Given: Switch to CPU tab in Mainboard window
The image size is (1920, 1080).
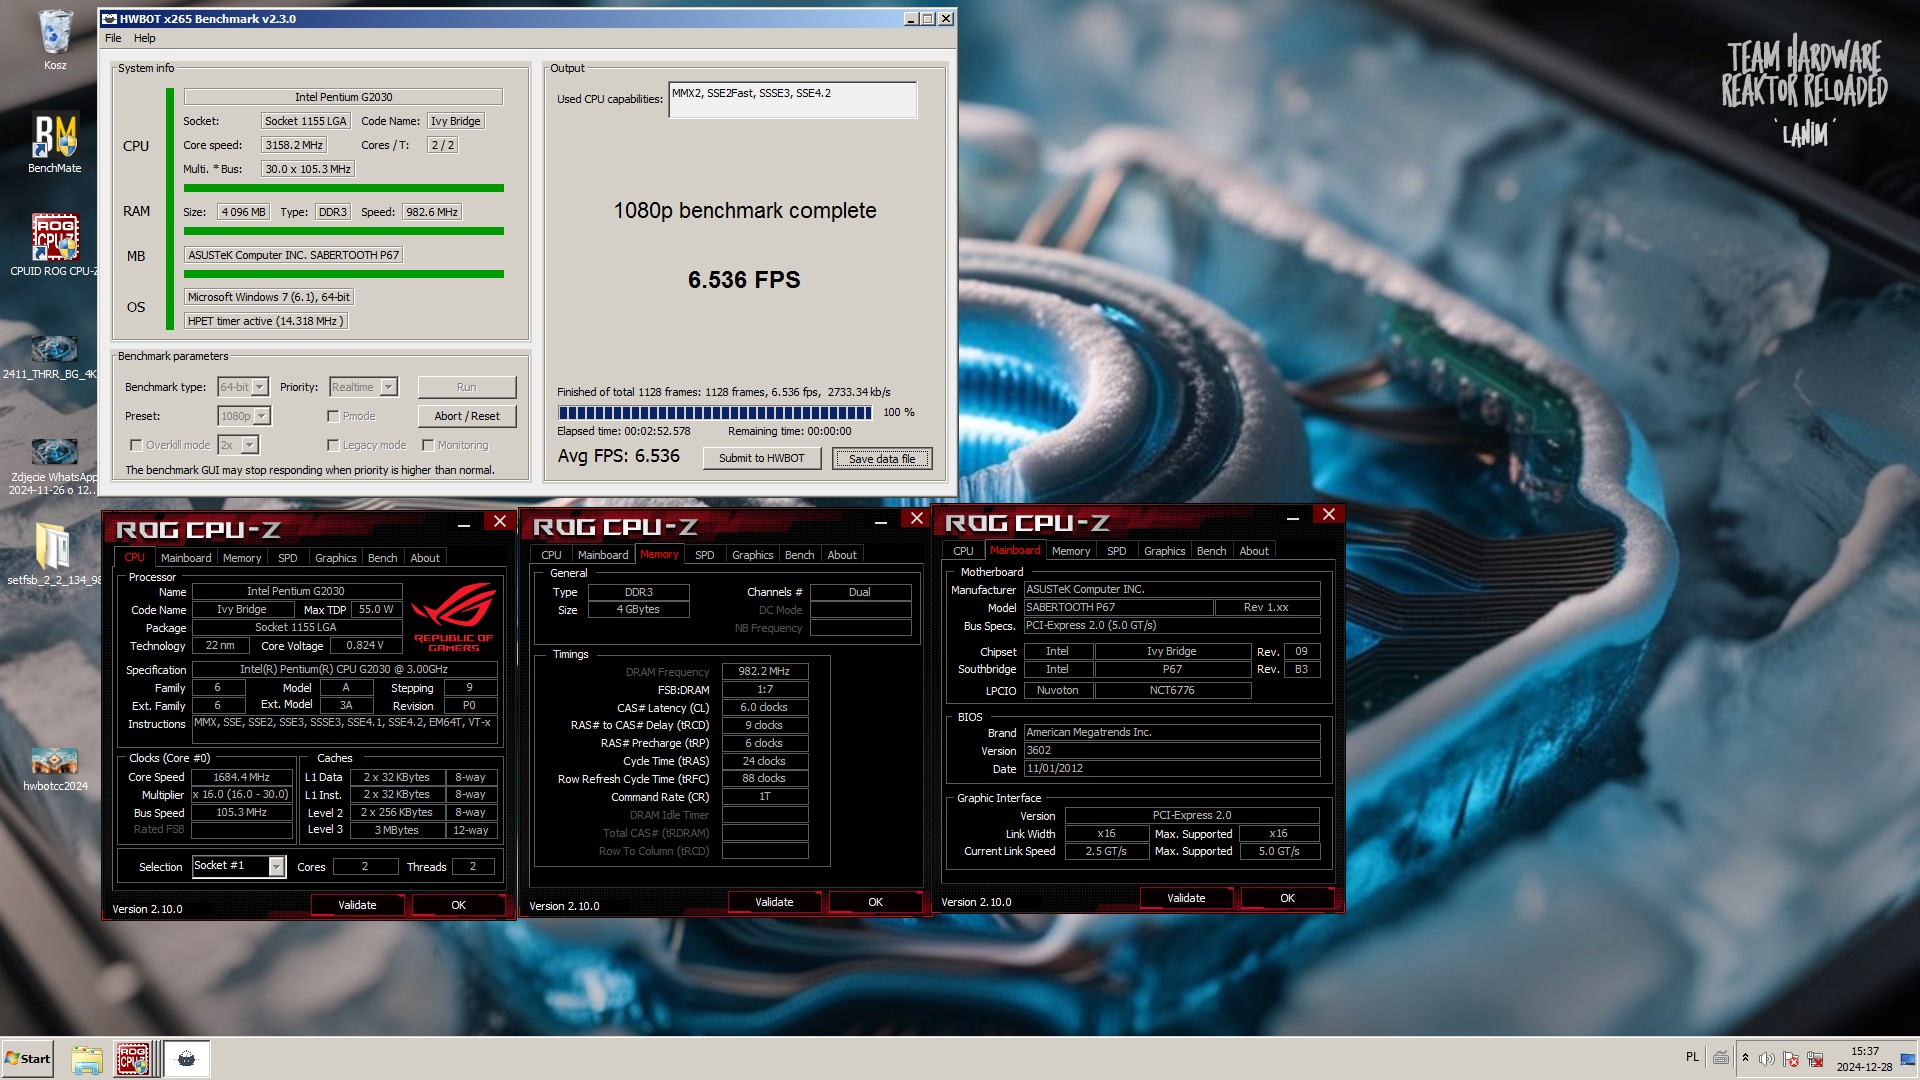Looking at the screenshot, I should coord(963,551).
